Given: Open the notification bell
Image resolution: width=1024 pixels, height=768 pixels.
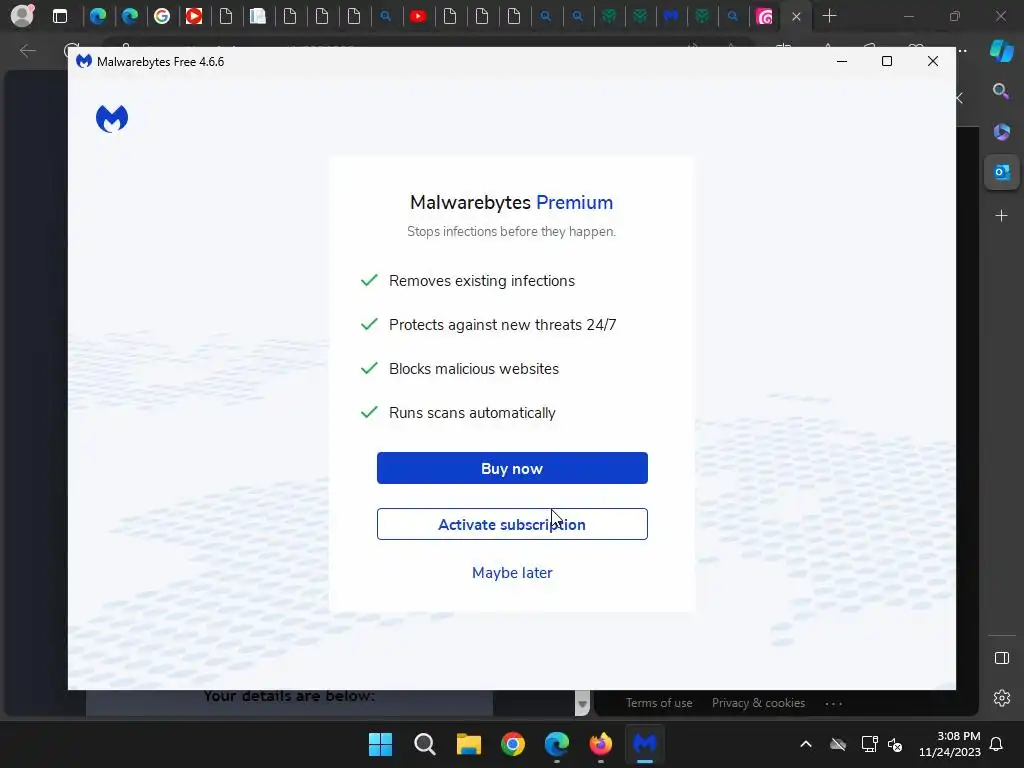Looking at the screenshot, I should [x=997, y=744].
